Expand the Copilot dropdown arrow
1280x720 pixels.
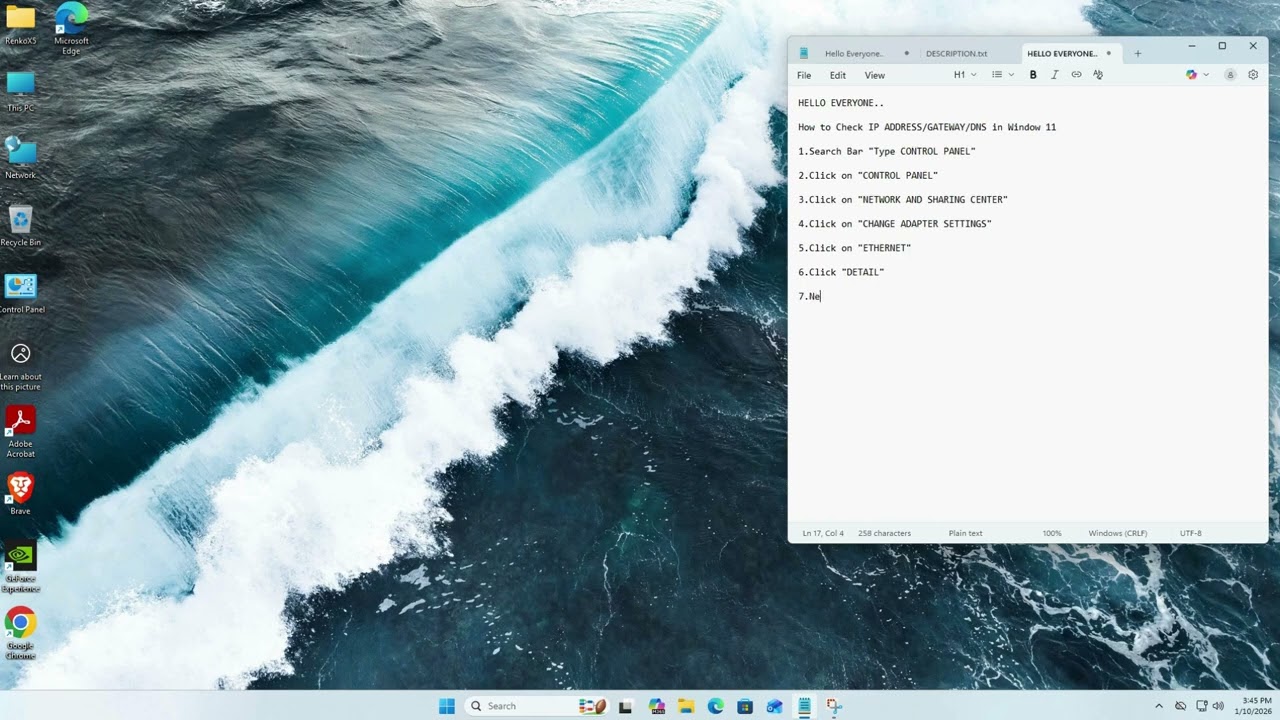1206,75
